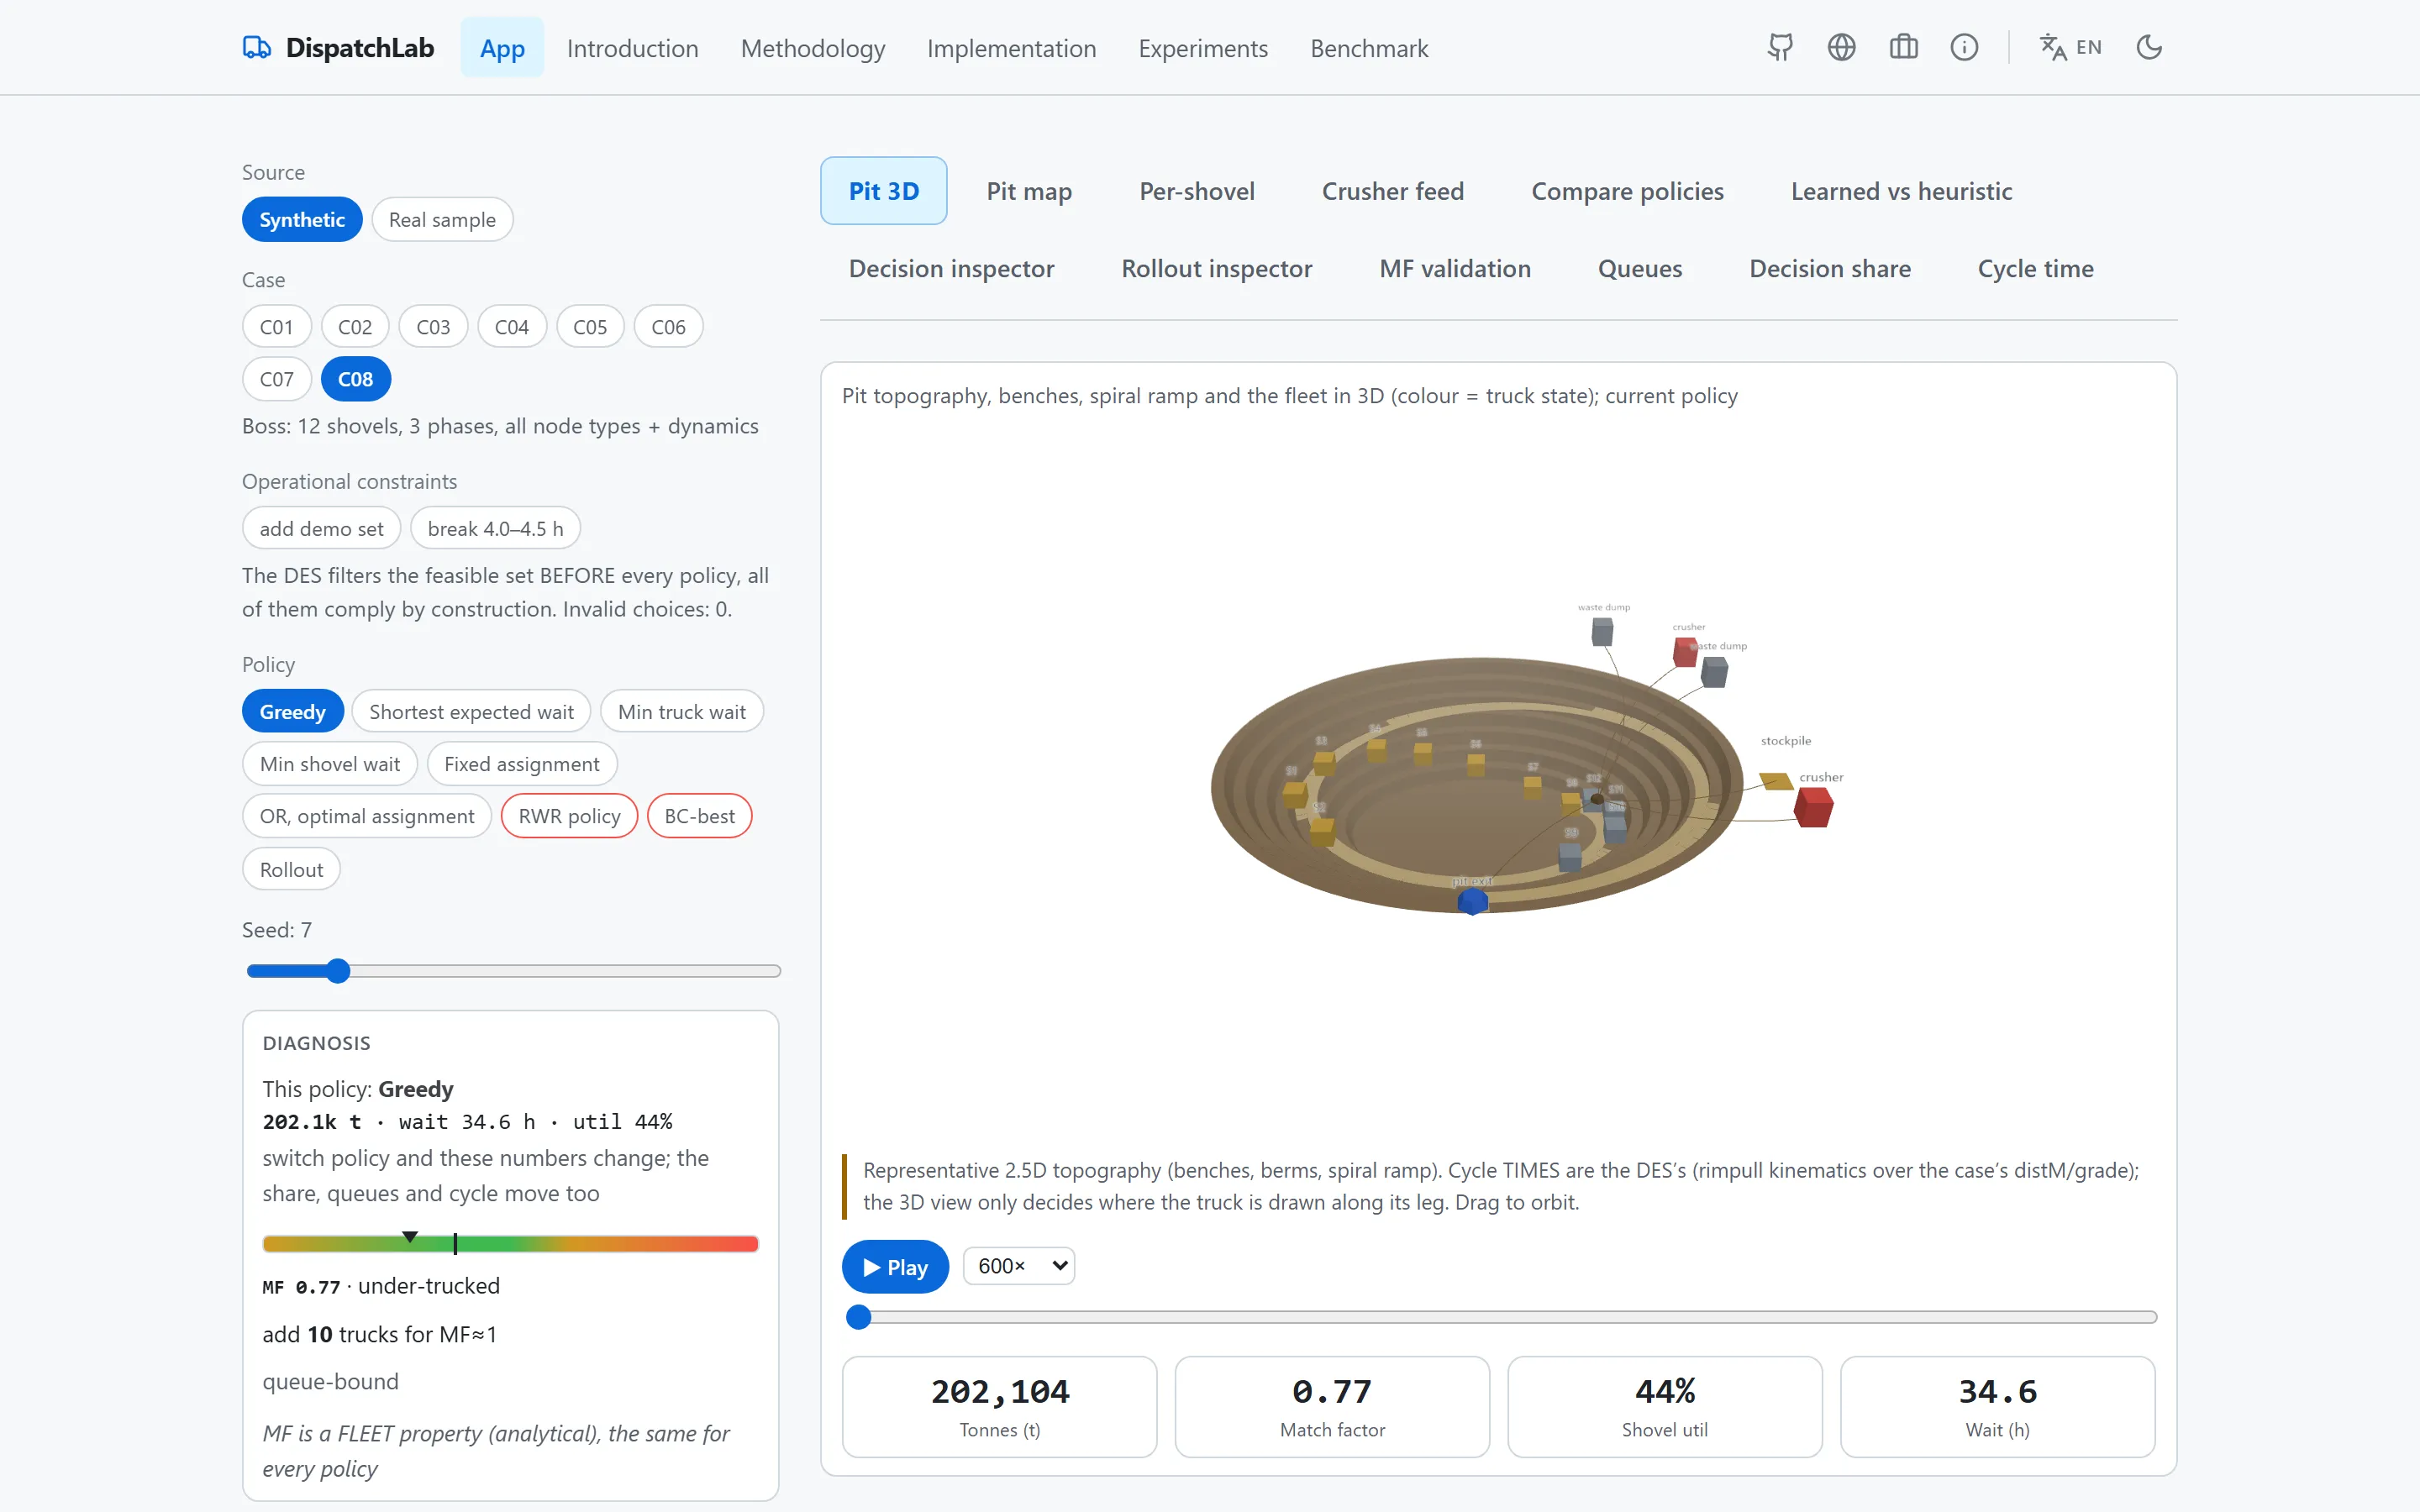Switch to Learned vs heuristic tab
The width and height of the screenshot is (2420, 1512).
pos(1901,190)
